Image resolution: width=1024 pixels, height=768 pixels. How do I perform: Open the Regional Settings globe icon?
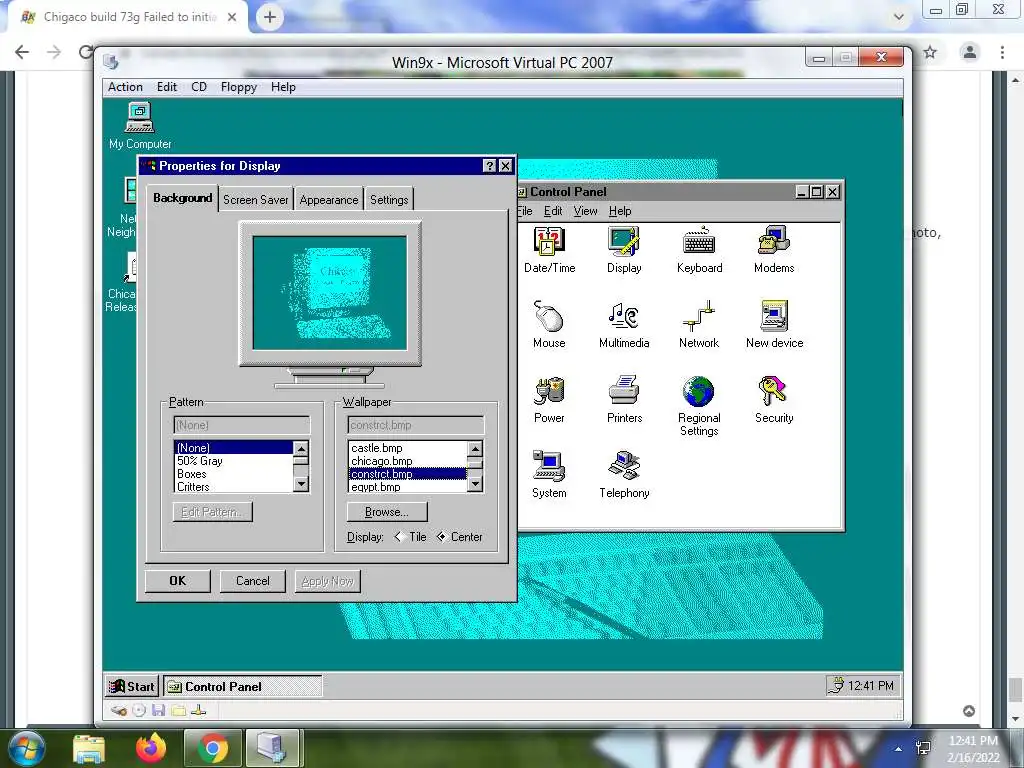(699, 405)
